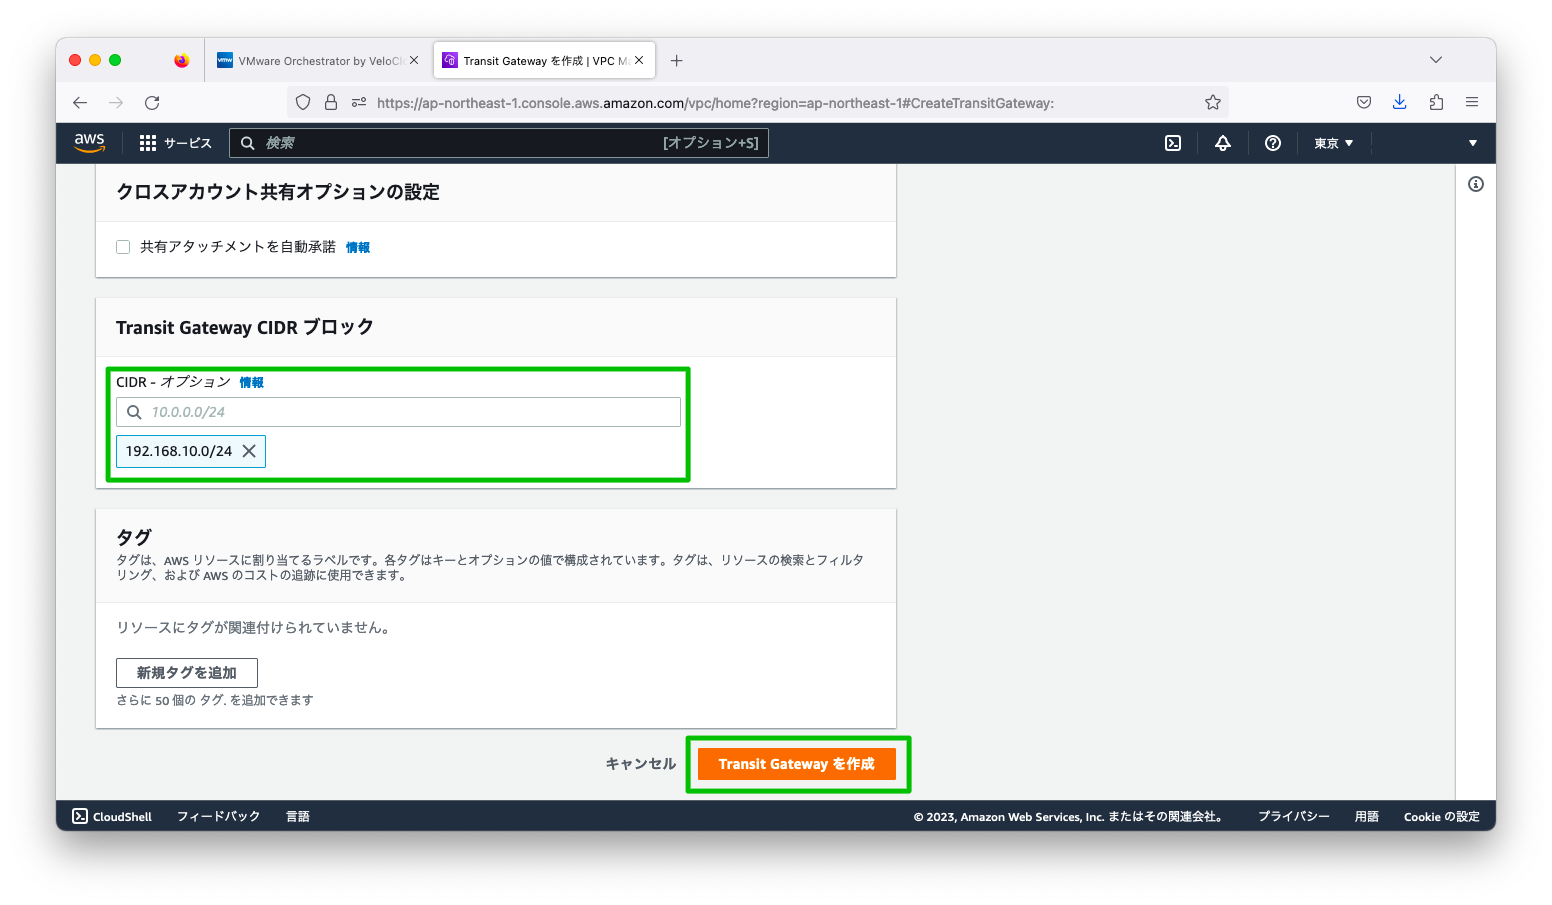Screen dimensions: 1552x905
Task: Click the 192.168.10.0/24 token text
Action: pyautogui.click(x=178, y=451)
